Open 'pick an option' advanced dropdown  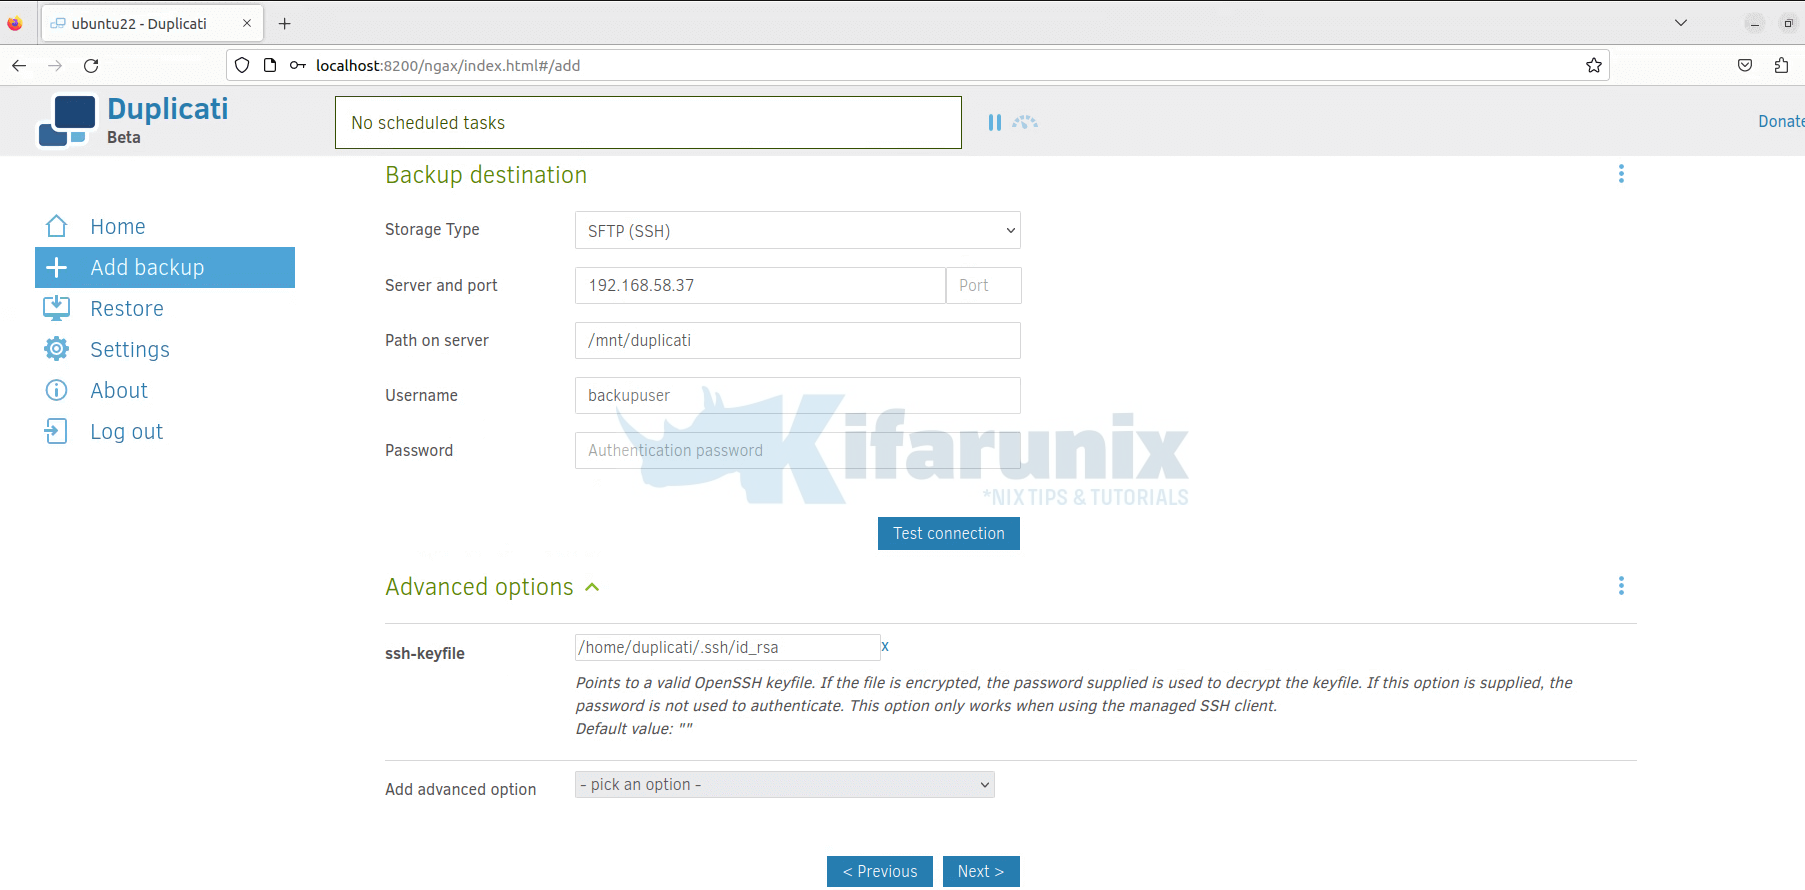pos(784,784)
